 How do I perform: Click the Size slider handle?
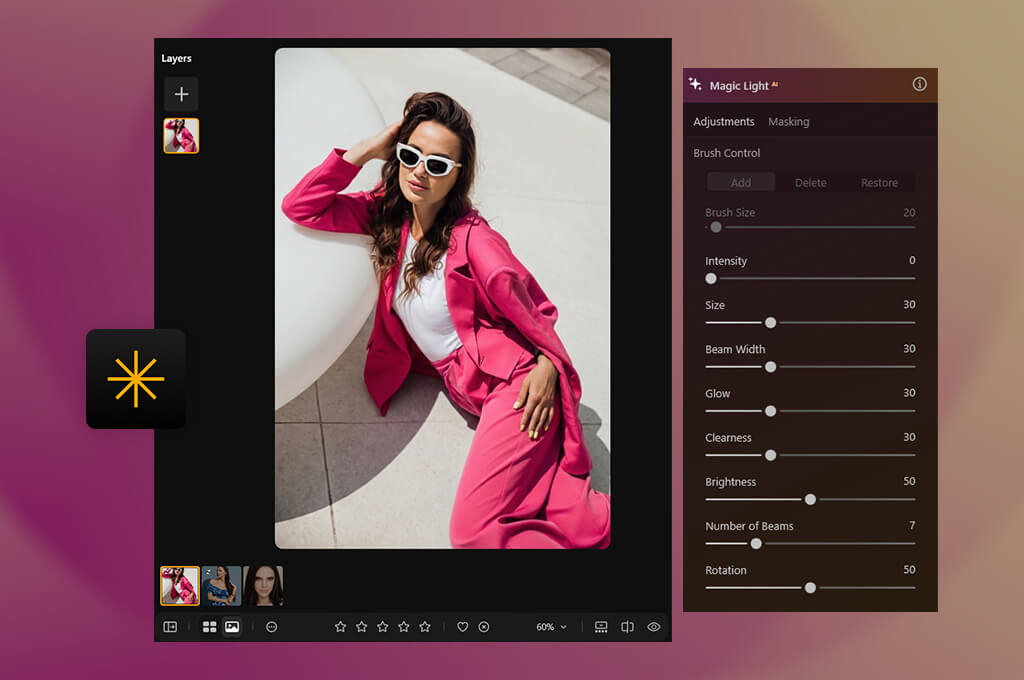tap(771, 323)
